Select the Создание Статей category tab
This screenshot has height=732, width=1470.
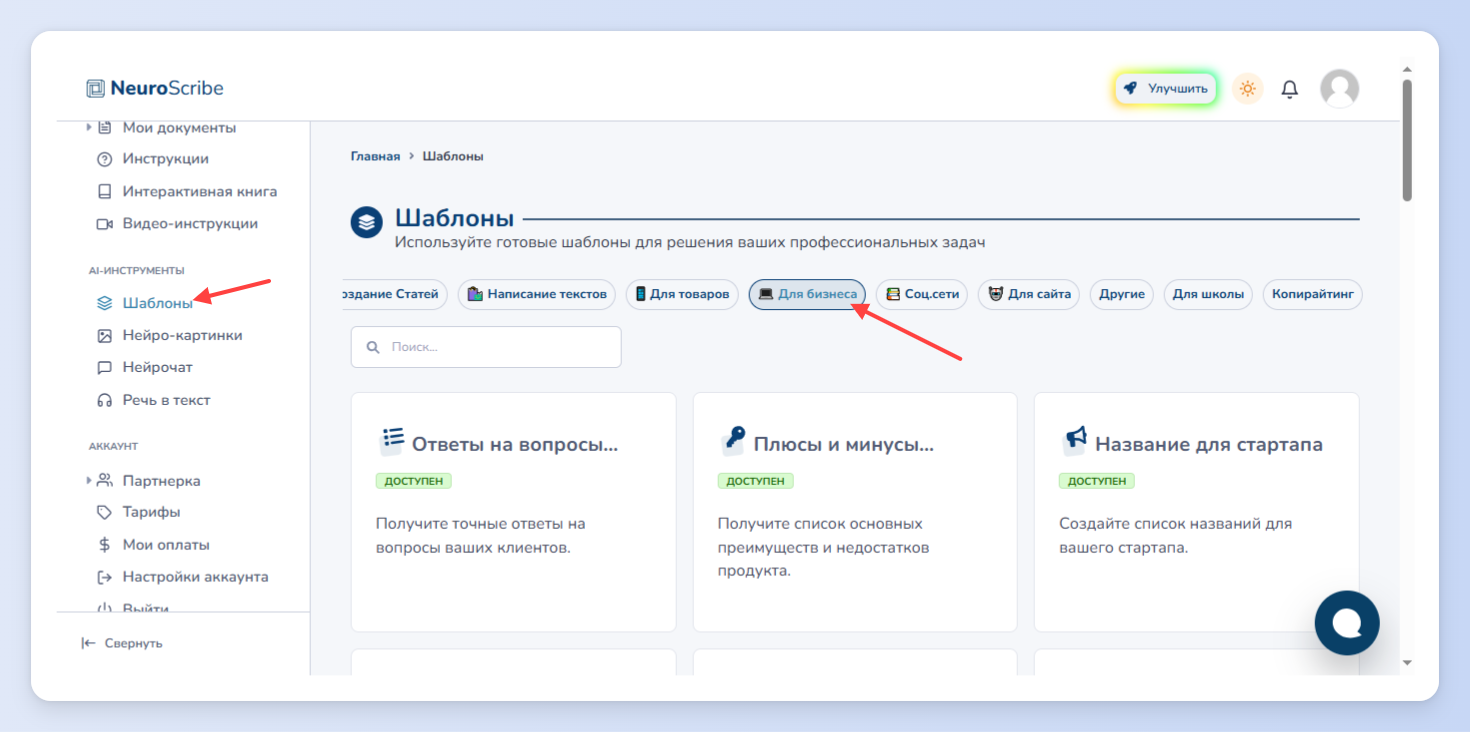[395, 294]
